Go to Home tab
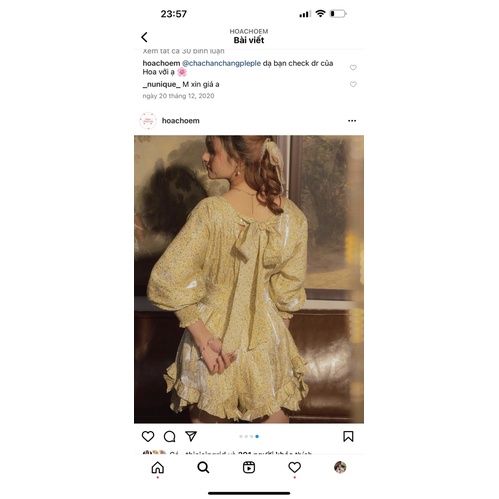499x499 pixels. point(158,467)
